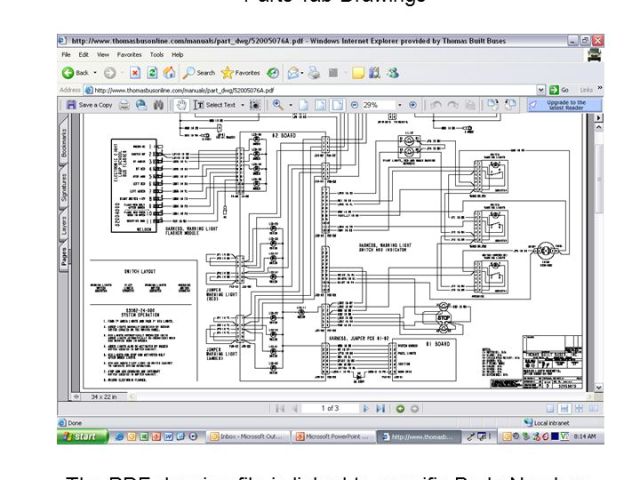Viewport: 640px width, 480px height.
Task: Click the zoom in plus button
Action: coord(412,105)
